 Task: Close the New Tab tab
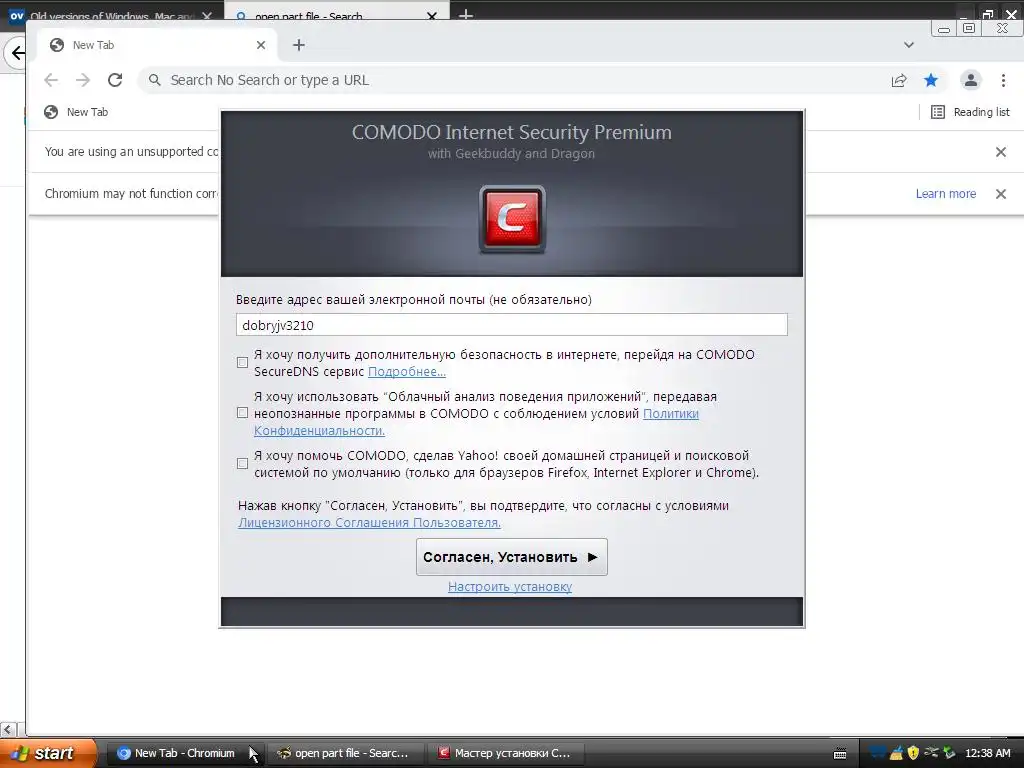coord(261,44)
